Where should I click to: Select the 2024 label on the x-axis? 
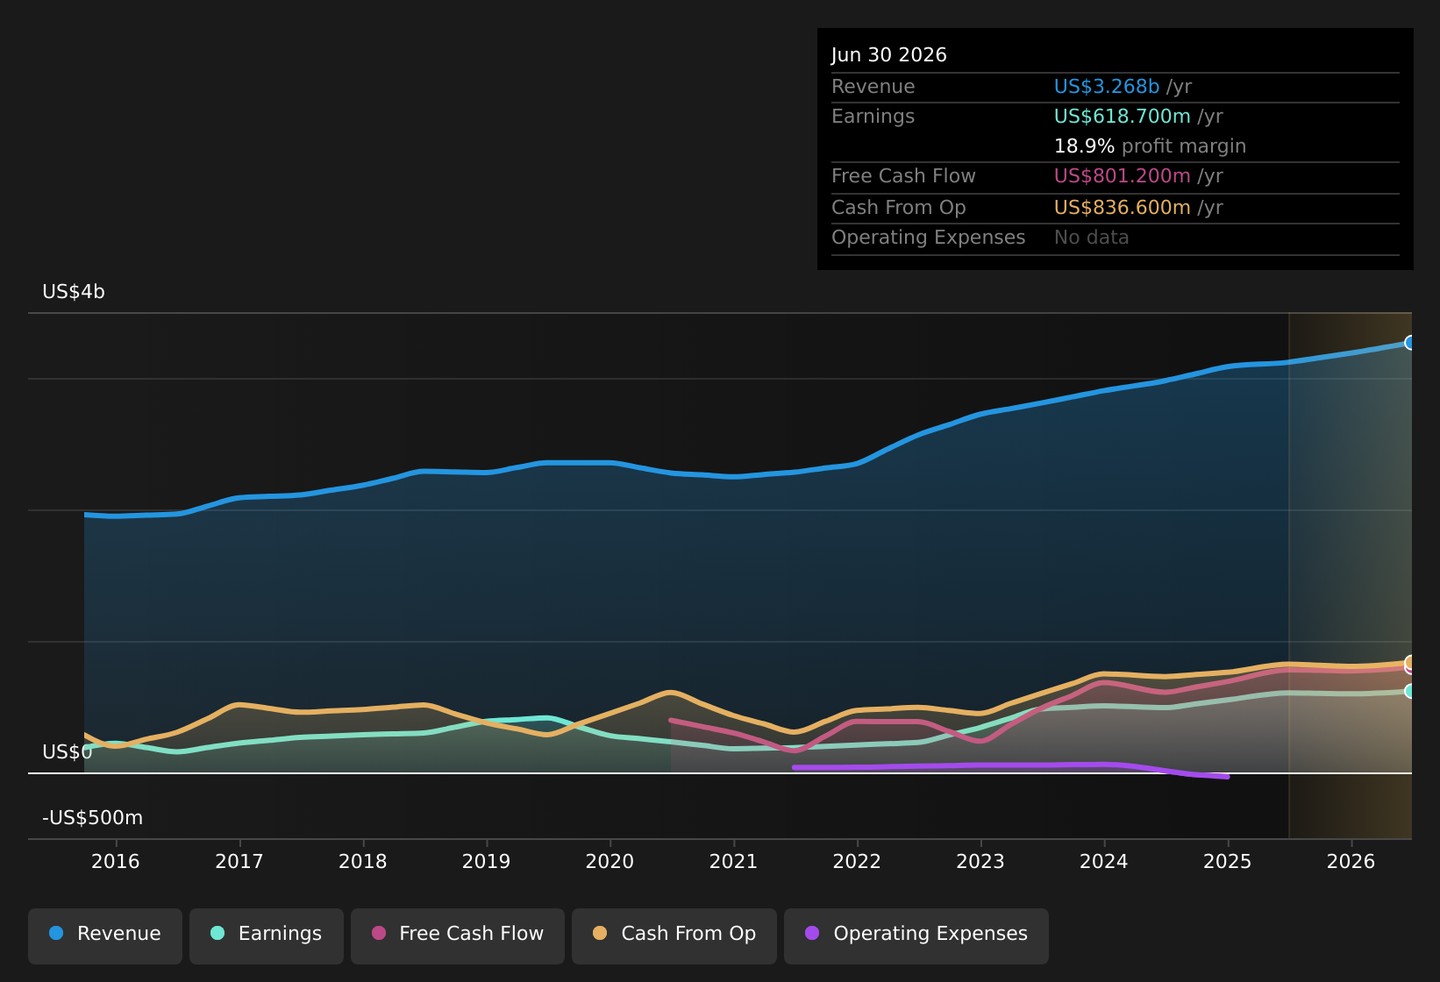(1104, 862)
